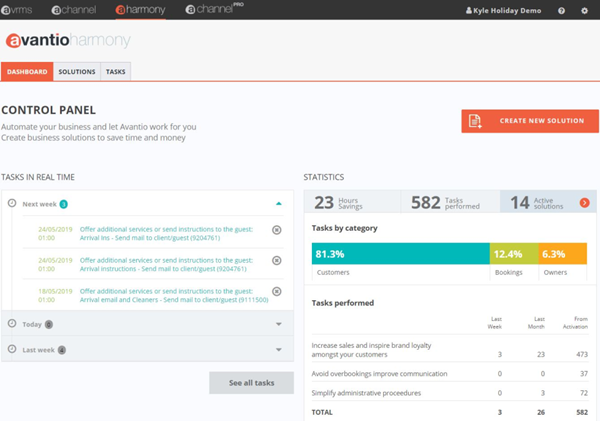Image resolution: width=600 pixels, height=421 pixels.
Task: Click the See all tasks button
Action: click(x=251, y=383)
